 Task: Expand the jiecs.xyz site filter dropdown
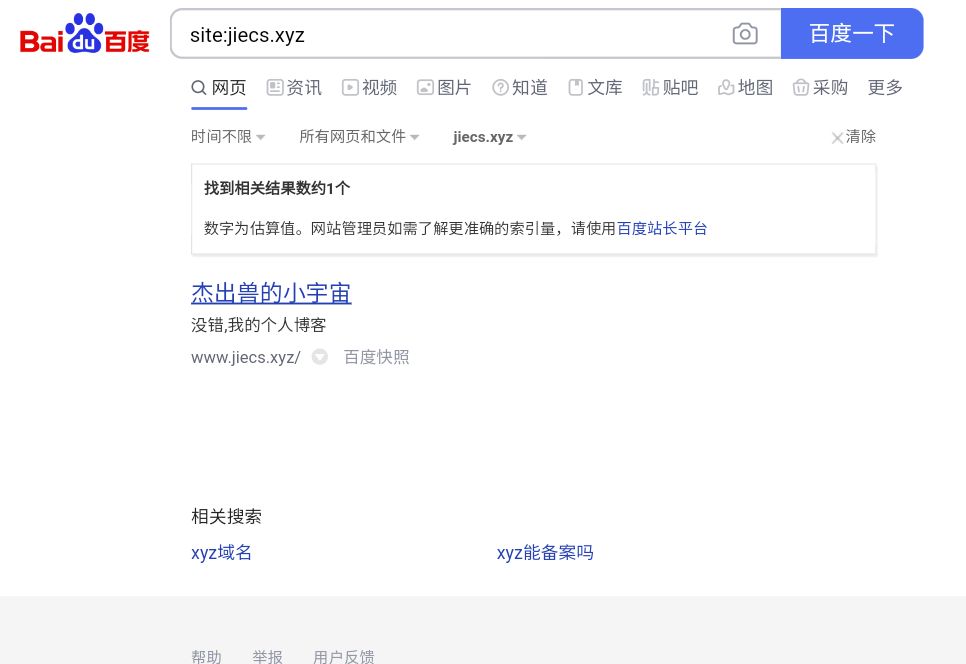click(489, 137)
